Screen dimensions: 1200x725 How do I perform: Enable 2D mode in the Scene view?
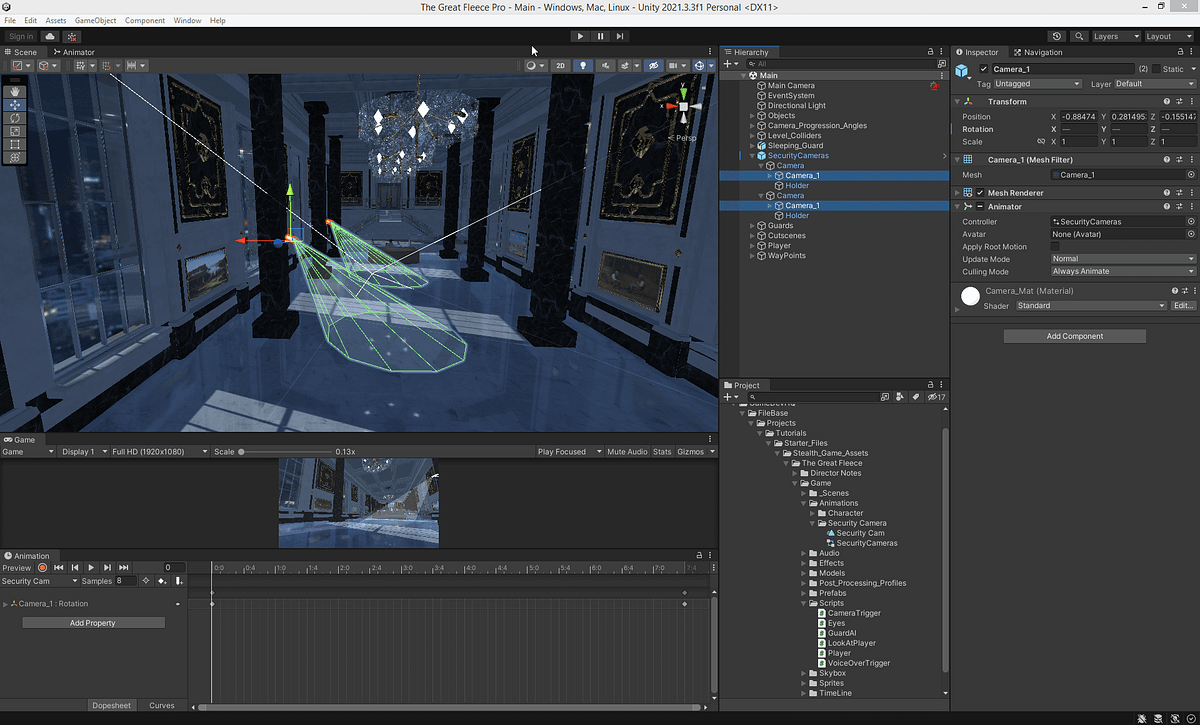click(x=560, y=65)
